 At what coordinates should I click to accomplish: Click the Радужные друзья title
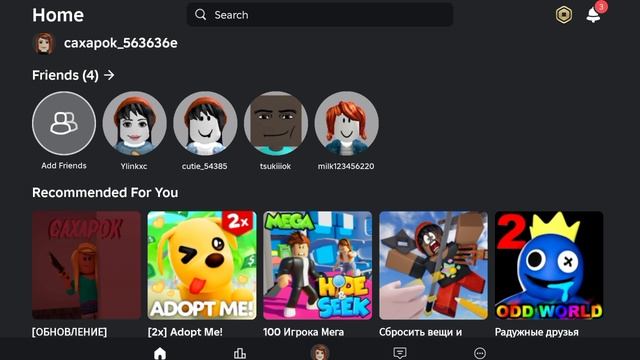536,332
